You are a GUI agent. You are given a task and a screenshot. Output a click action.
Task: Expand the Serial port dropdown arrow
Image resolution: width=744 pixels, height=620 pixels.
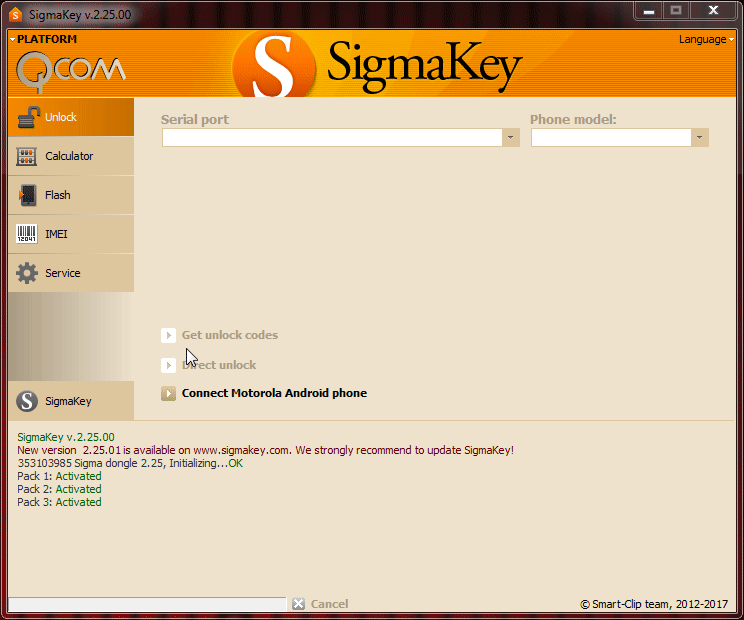point(511,138)
